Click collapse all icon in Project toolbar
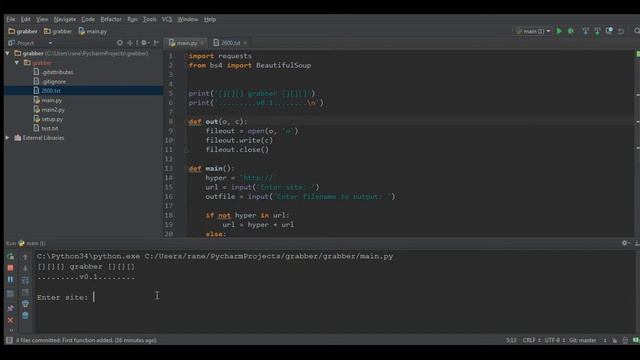The height and width of the screenshot is (360, 640). (130, 42)
